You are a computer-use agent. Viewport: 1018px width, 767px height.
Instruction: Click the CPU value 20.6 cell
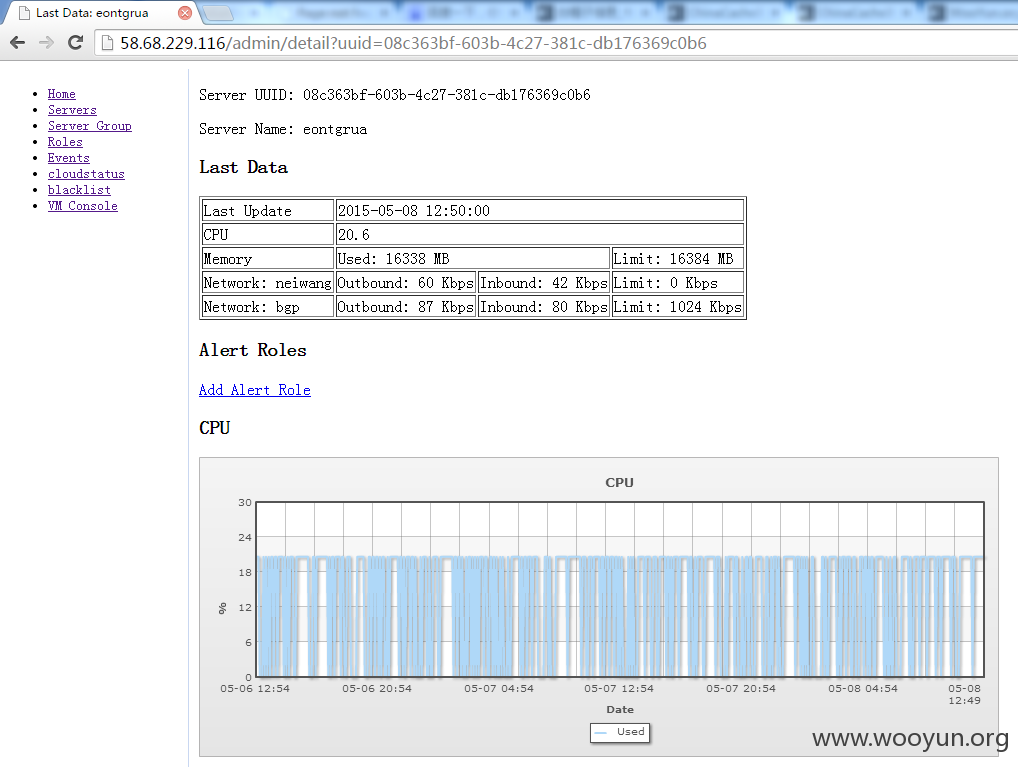[539, 234]
